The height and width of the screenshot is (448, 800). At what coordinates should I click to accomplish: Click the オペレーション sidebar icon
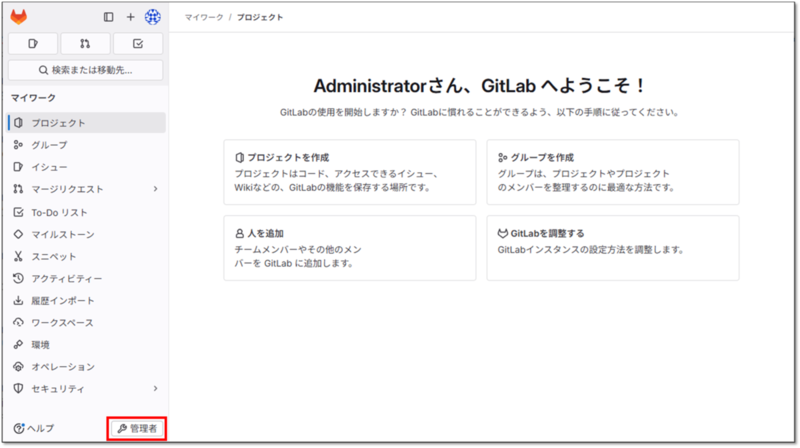(18, 367)
